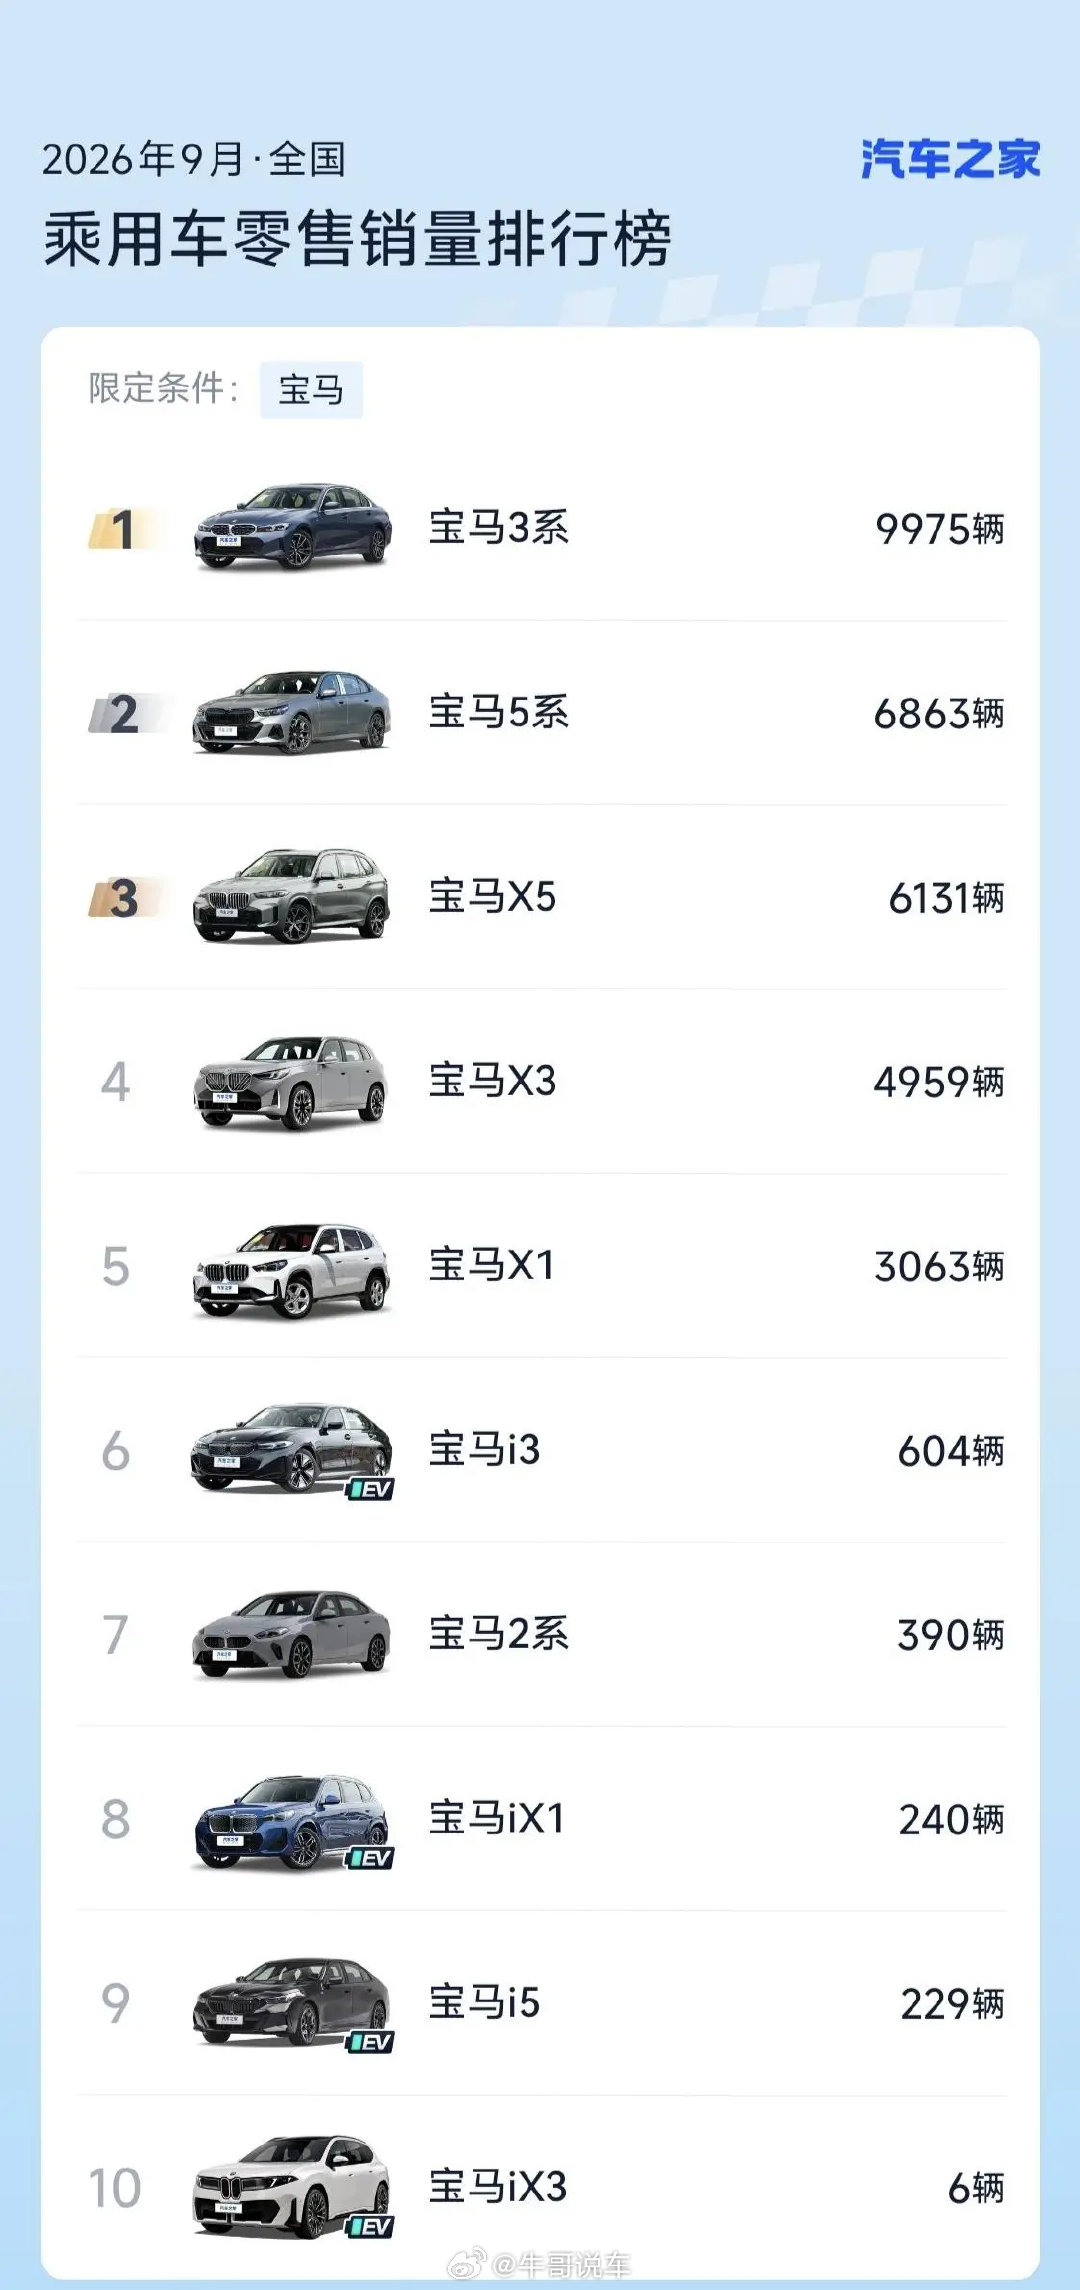Click the 乘用车零售销量排行榜 title

click(357, 240)
